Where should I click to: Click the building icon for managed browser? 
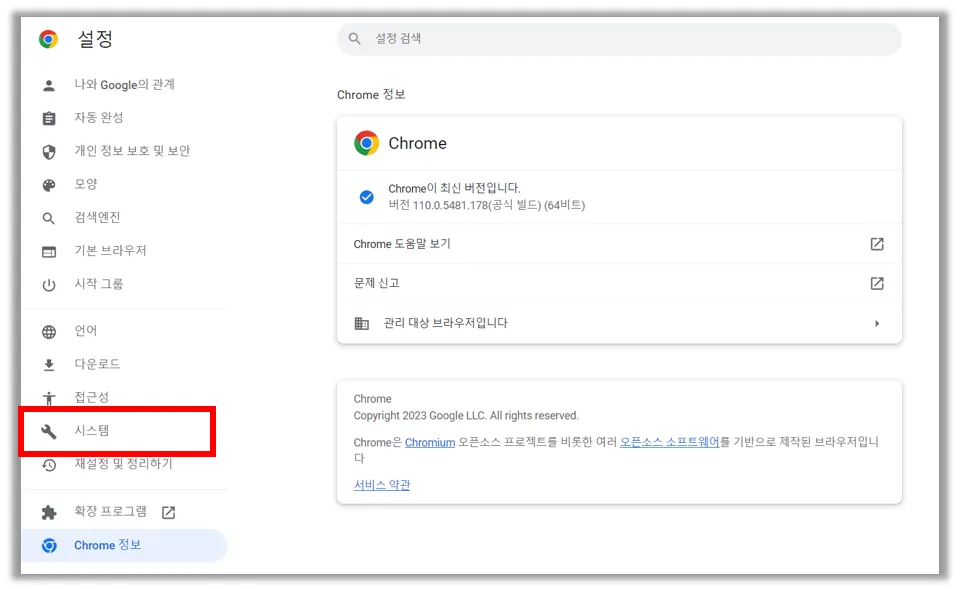tap(362, 323)
